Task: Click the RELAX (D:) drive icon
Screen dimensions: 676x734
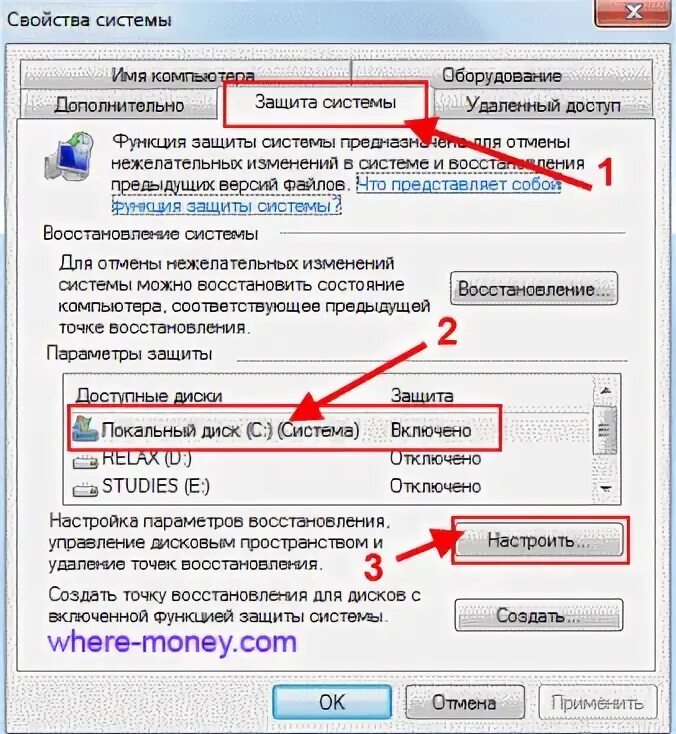Action: pyautogui.click(x=85, y=462)
